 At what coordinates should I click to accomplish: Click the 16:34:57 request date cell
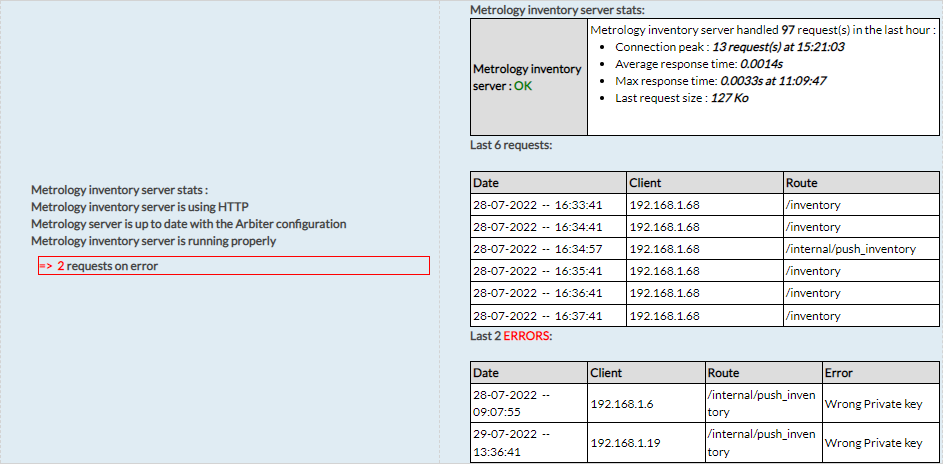coord(538,249)
